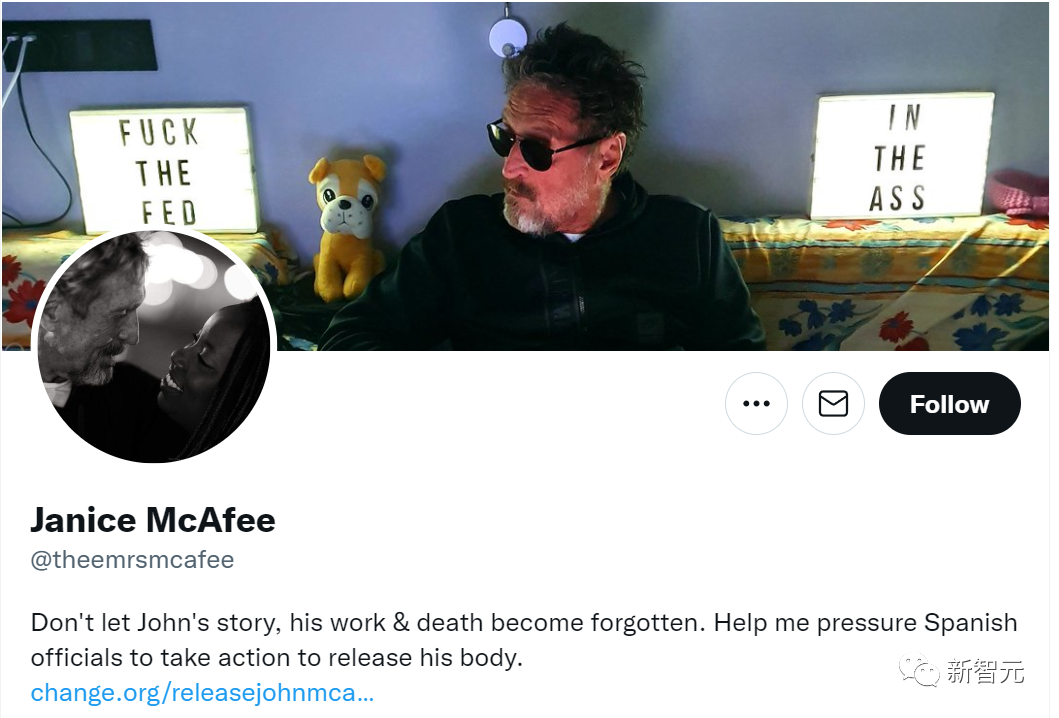Click the yellow plush dog toy

[x=347, y=228]
